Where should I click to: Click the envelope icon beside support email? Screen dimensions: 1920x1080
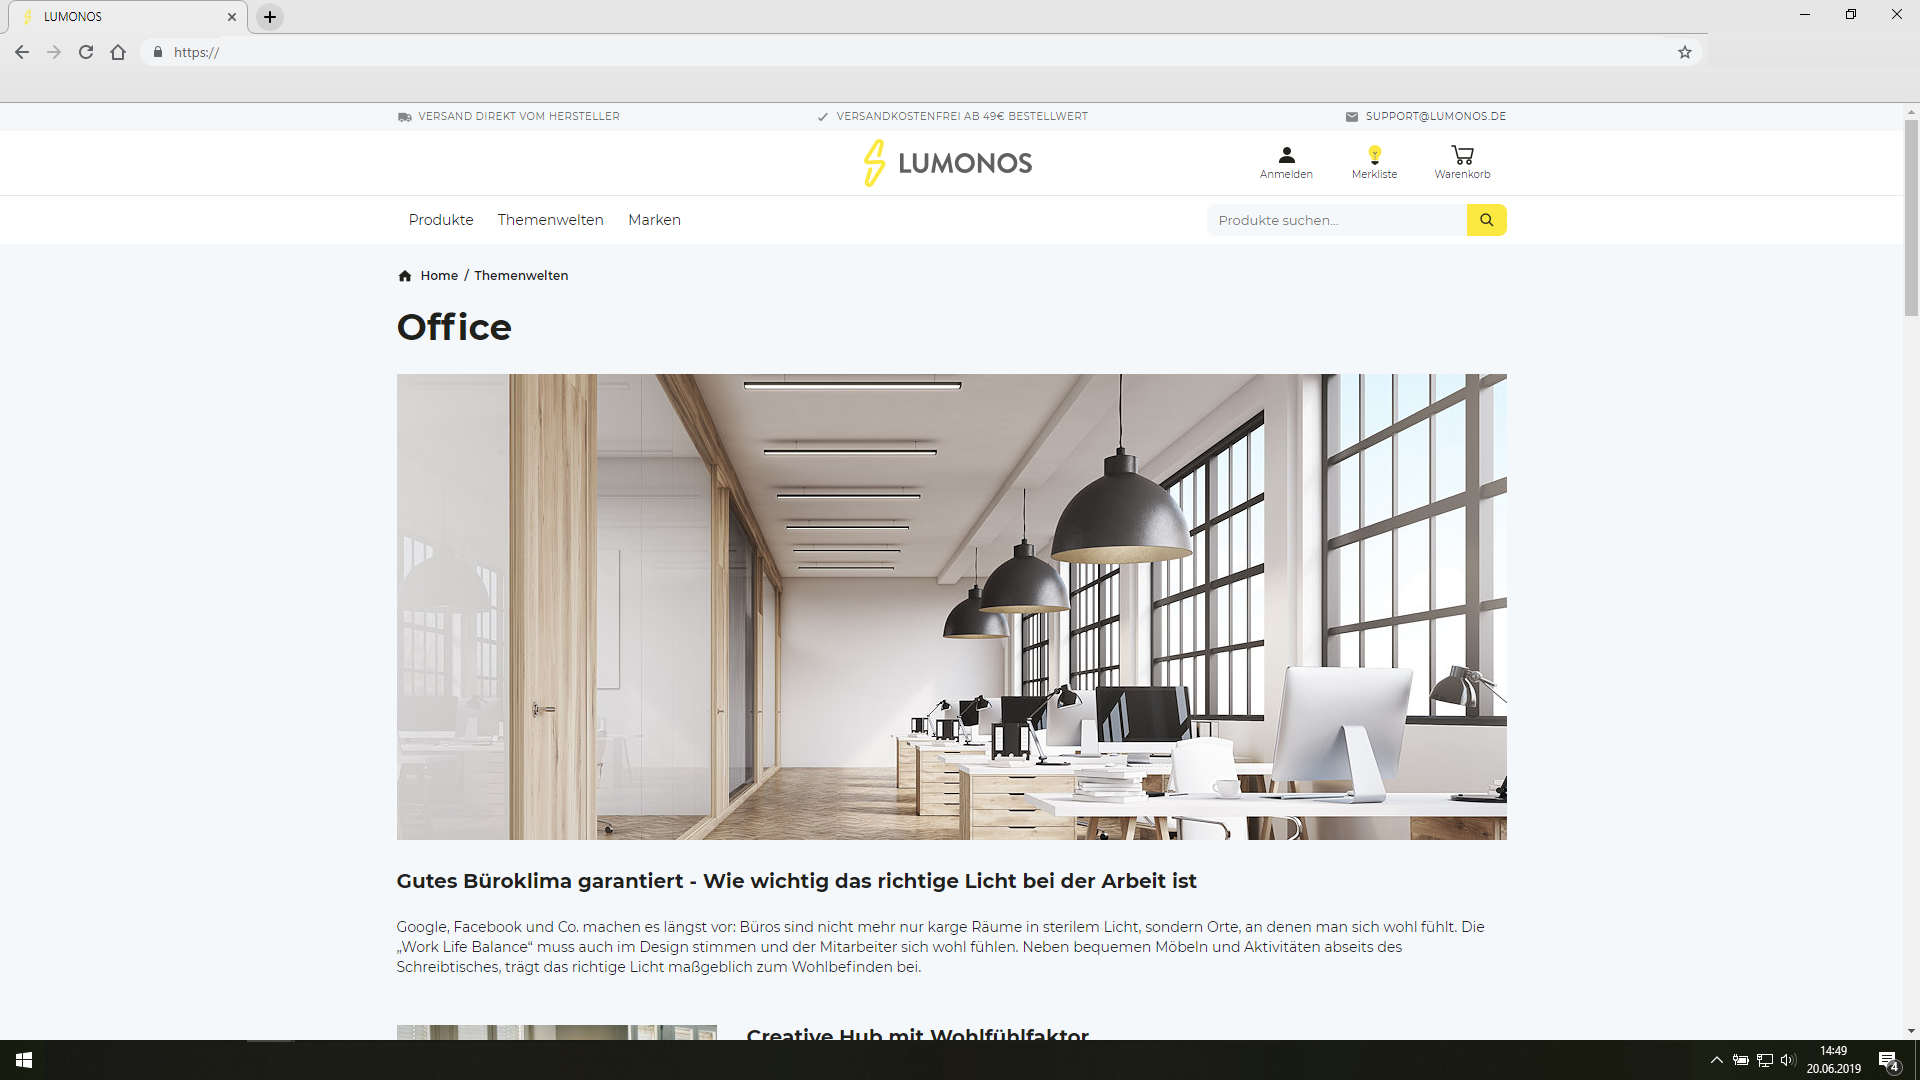click(x=1352, y=117)
